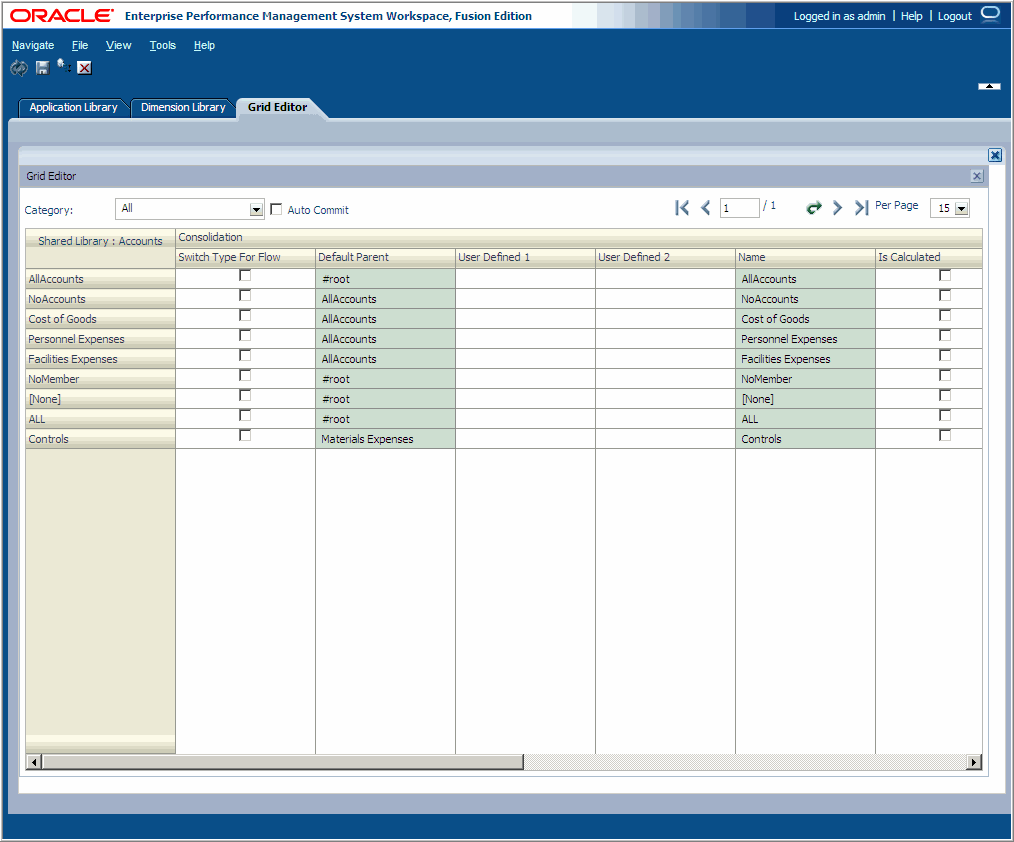
Task: Click the User Defined 2 header
Action: (665, 257)
